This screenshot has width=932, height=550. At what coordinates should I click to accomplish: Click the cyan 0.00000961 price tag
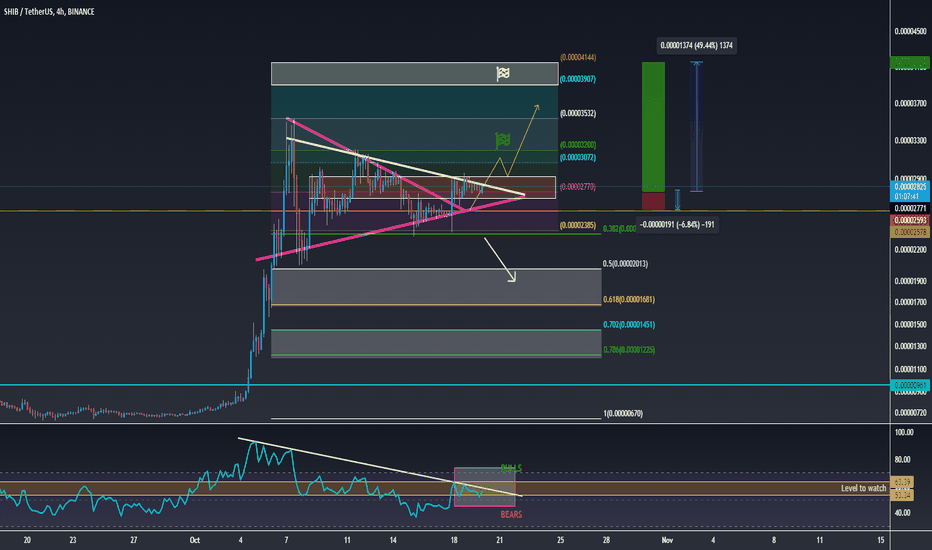(910, 385)
